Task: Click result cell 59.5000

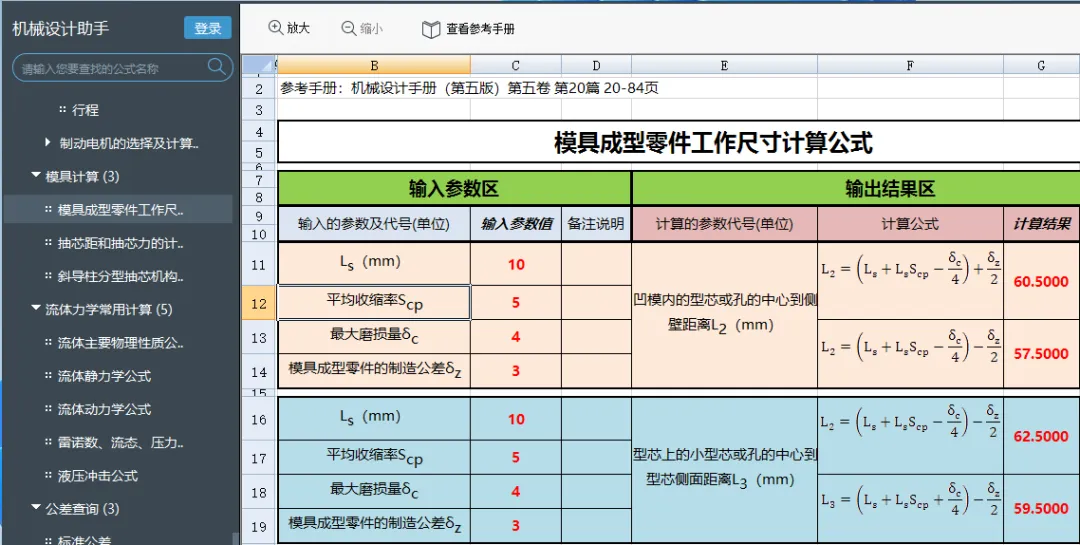Action: tap(1041, 508)
